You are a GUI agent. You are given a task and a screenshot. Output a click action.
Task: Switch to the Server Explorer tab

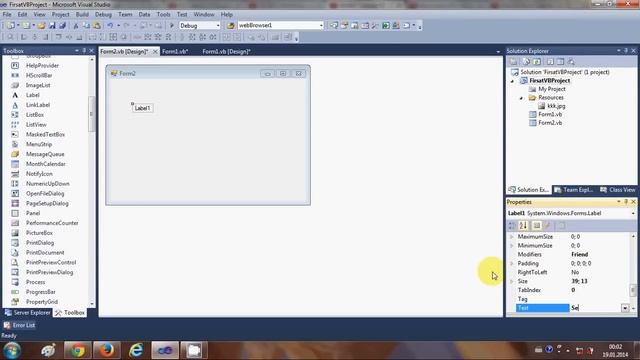pyautogui.click(x=27, y=313)
